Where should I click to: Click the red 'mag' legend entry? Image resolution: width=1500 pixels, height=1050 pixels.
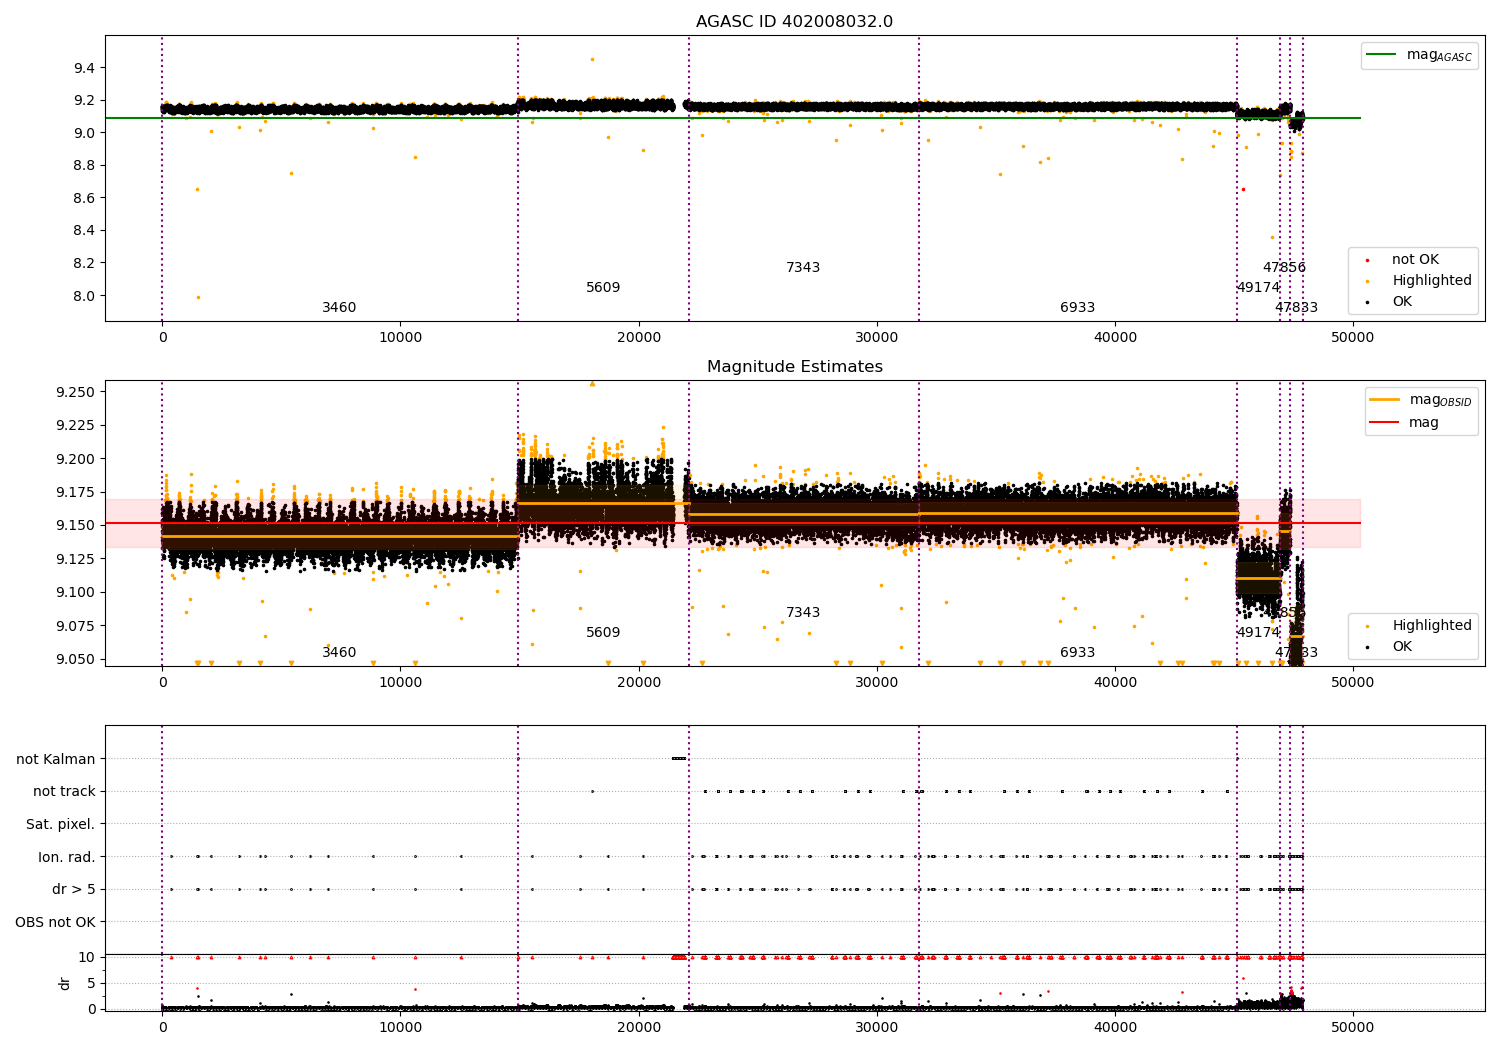(1404, 422)
